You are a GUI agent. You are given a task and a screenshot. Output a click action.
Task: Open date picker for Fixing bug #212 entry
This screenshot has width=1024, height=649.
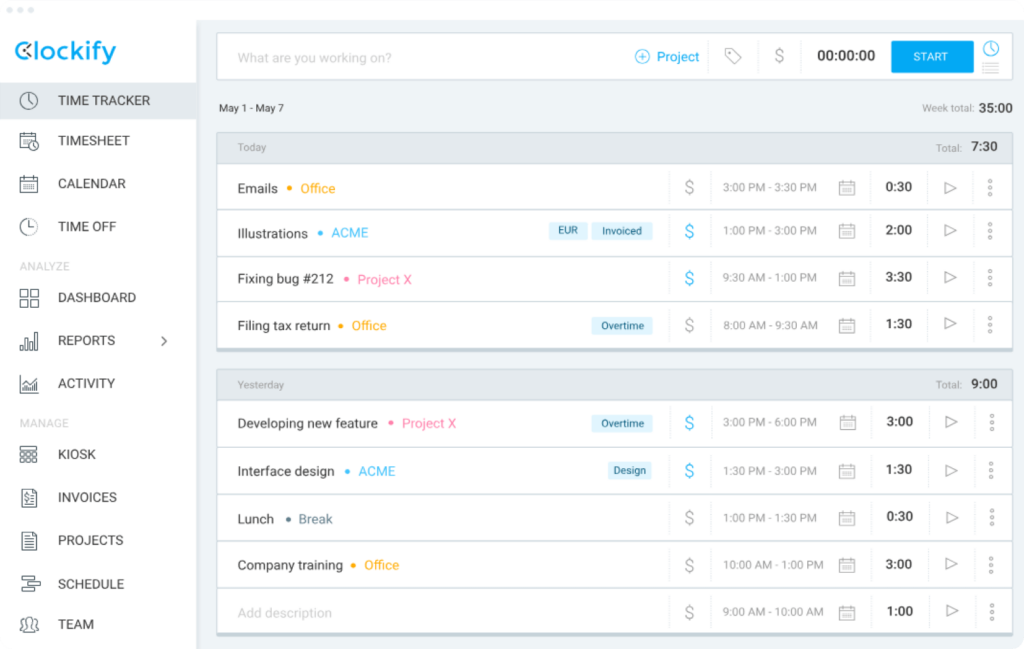pos(847,279)
